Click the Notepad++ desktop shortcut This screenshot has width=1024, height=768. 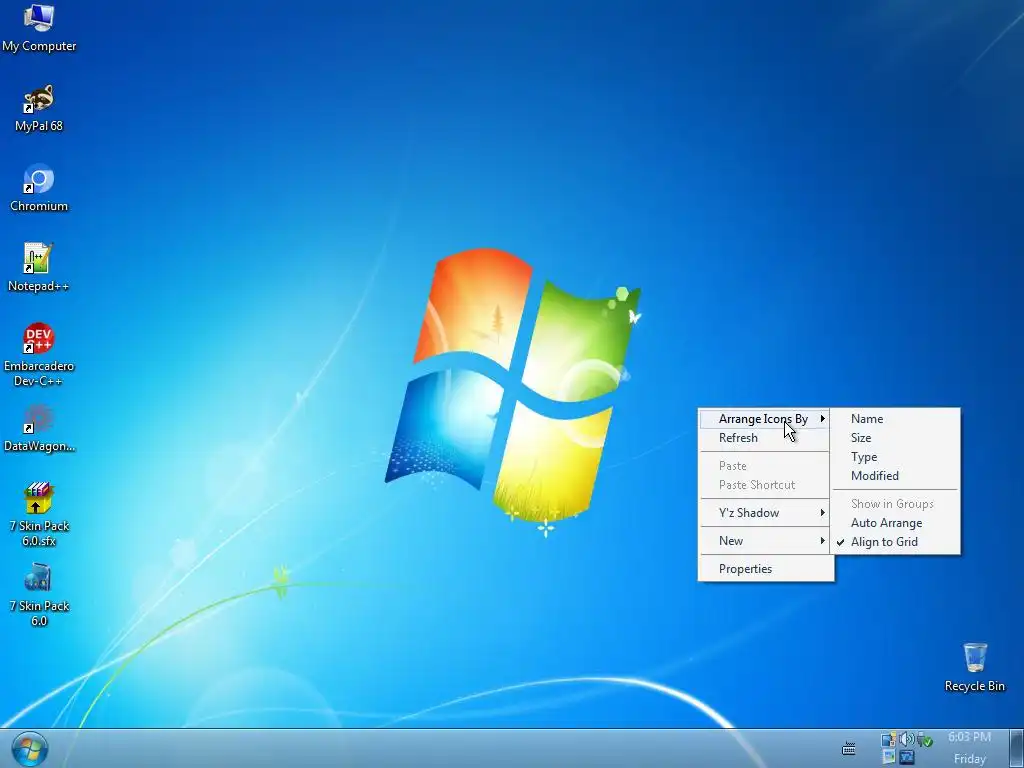(39, 268)
